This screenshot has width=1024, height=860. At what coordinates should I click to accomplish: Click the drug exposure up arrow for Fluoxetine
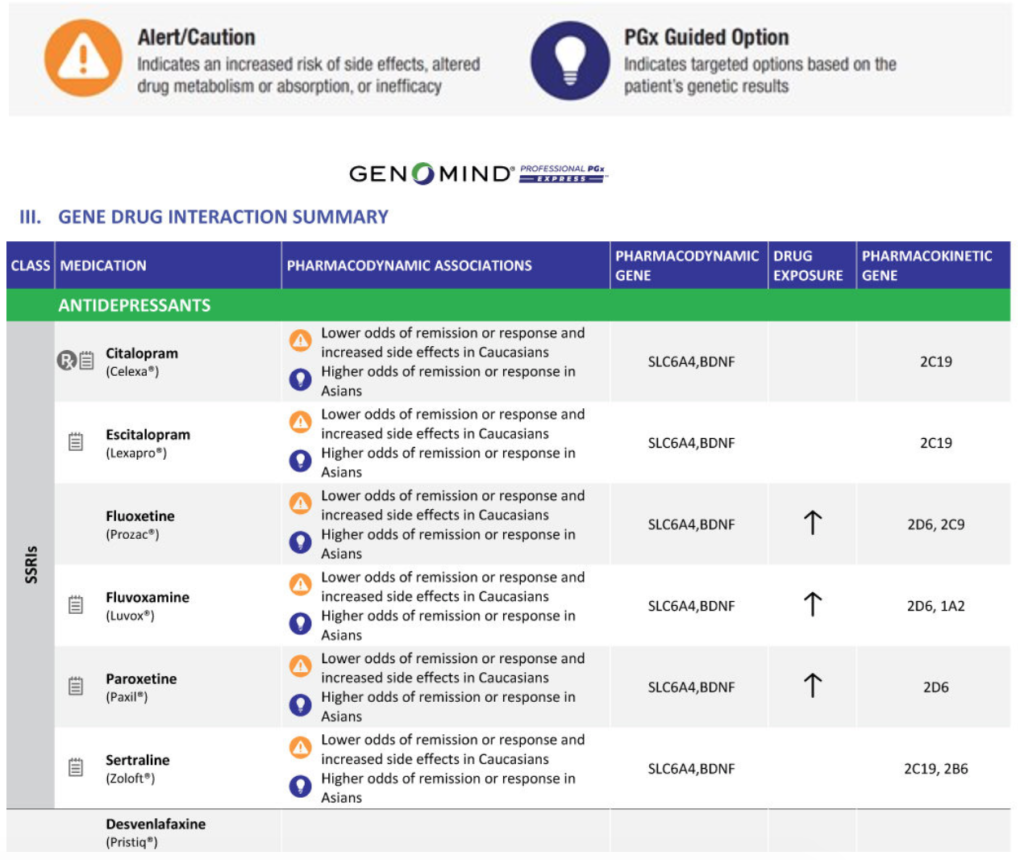tap(812, 523)
